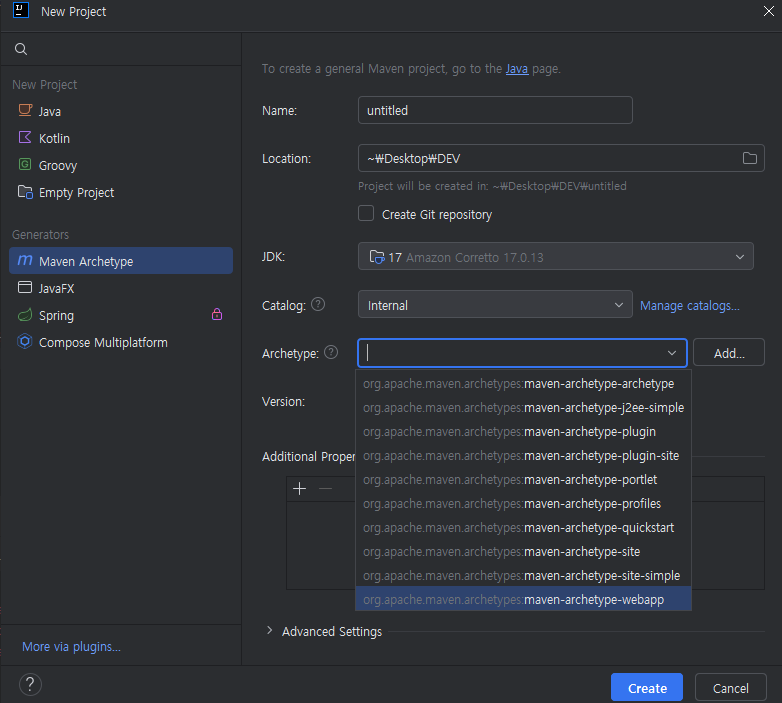The width and height of the screenshot is (782, 703).
Task: Enable the Create Git repository checkbox
Action: click(x=366, y=213)
